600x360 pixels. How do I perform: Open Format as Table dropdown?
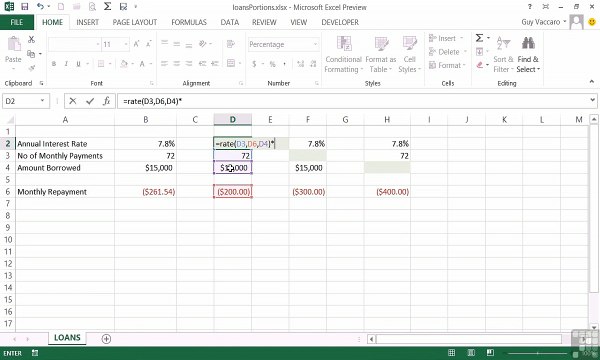point(381,54)
